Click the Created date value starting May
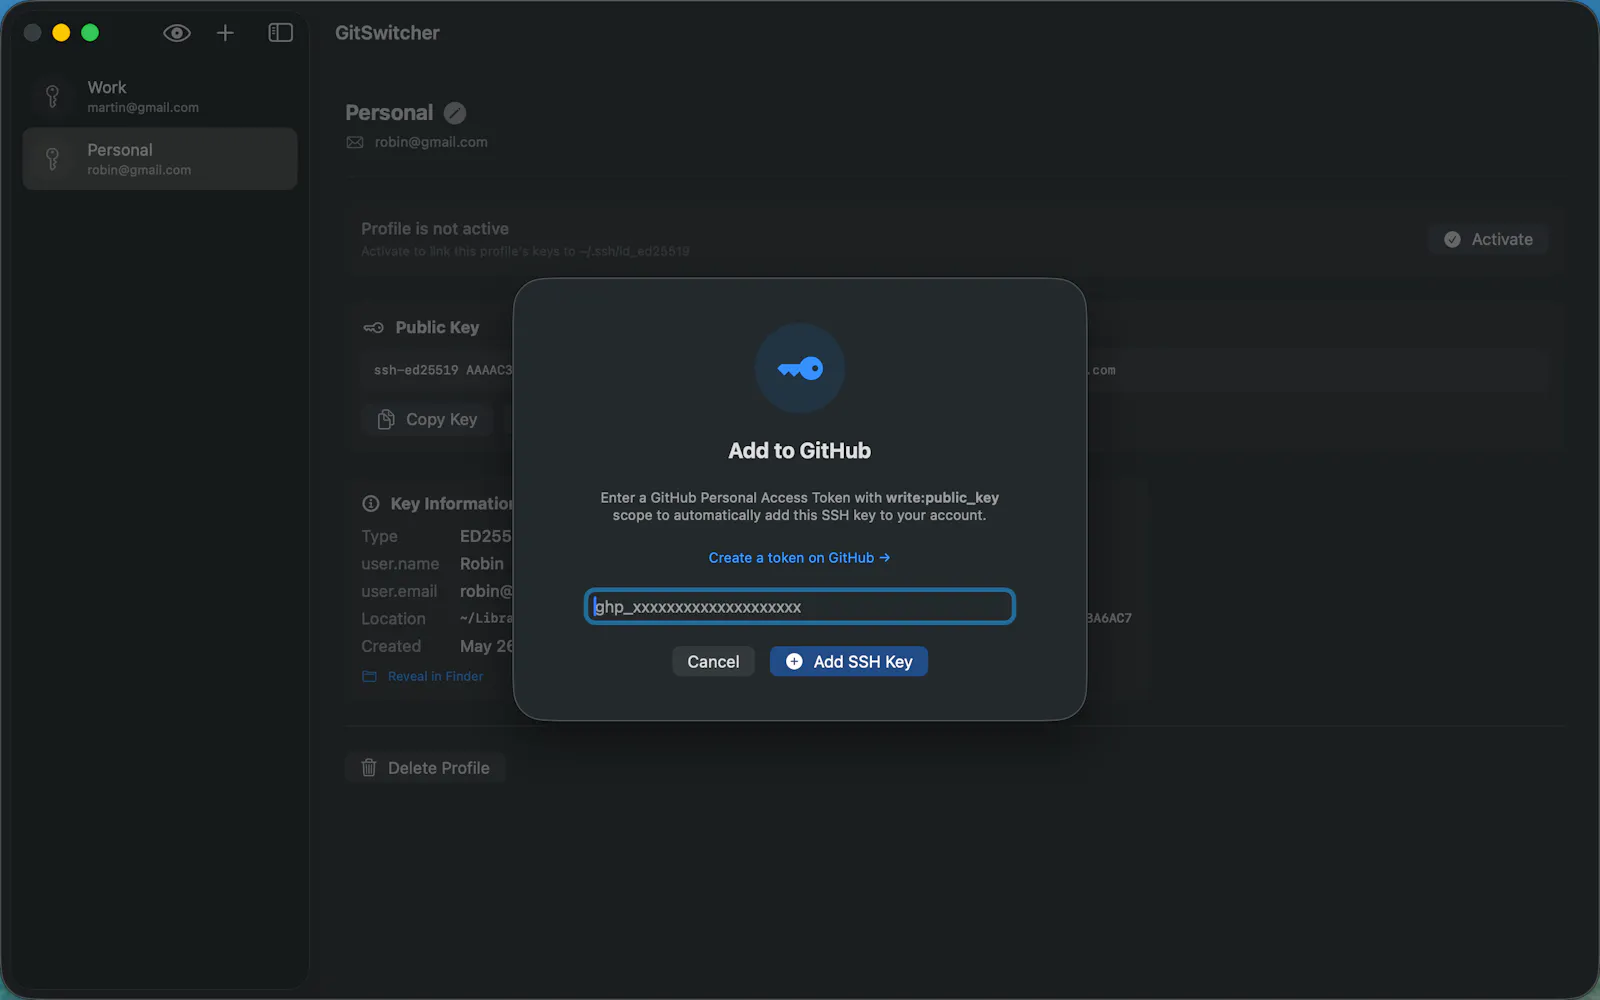The height and width of the screenshot is (1000, 1600). (487, 646)
